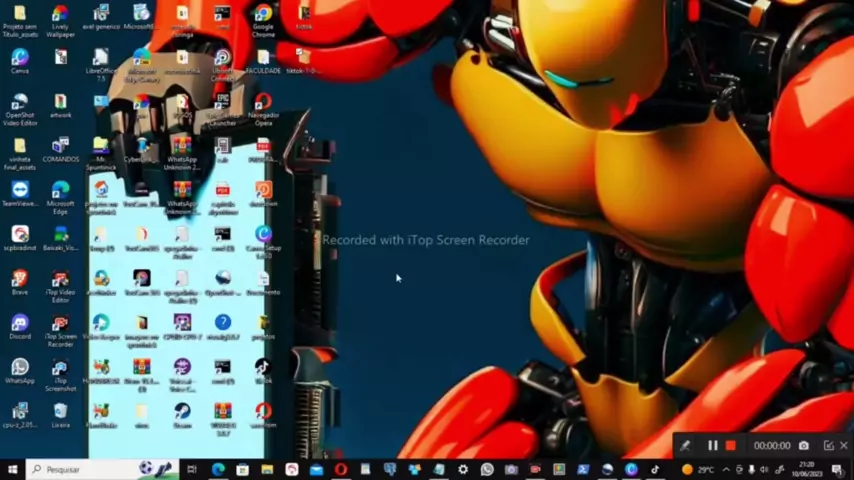The width and height of the screenshot is (854, 480).
Task: Open the recorder's pen annotation tool
Action: 685,446
